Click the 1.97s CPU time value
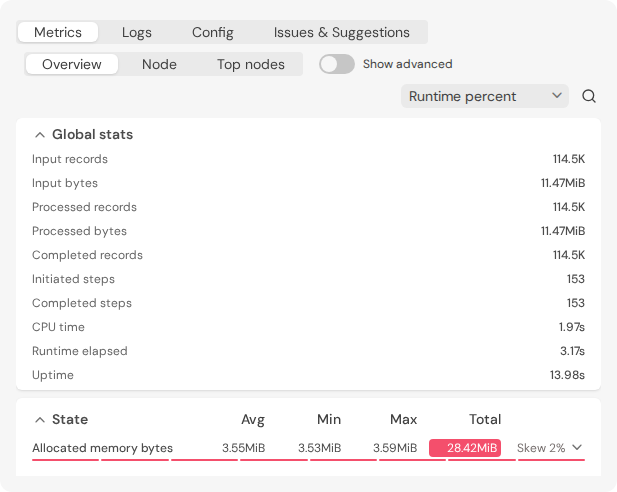Viewport: 617px width, 492px height. point(572,327)
